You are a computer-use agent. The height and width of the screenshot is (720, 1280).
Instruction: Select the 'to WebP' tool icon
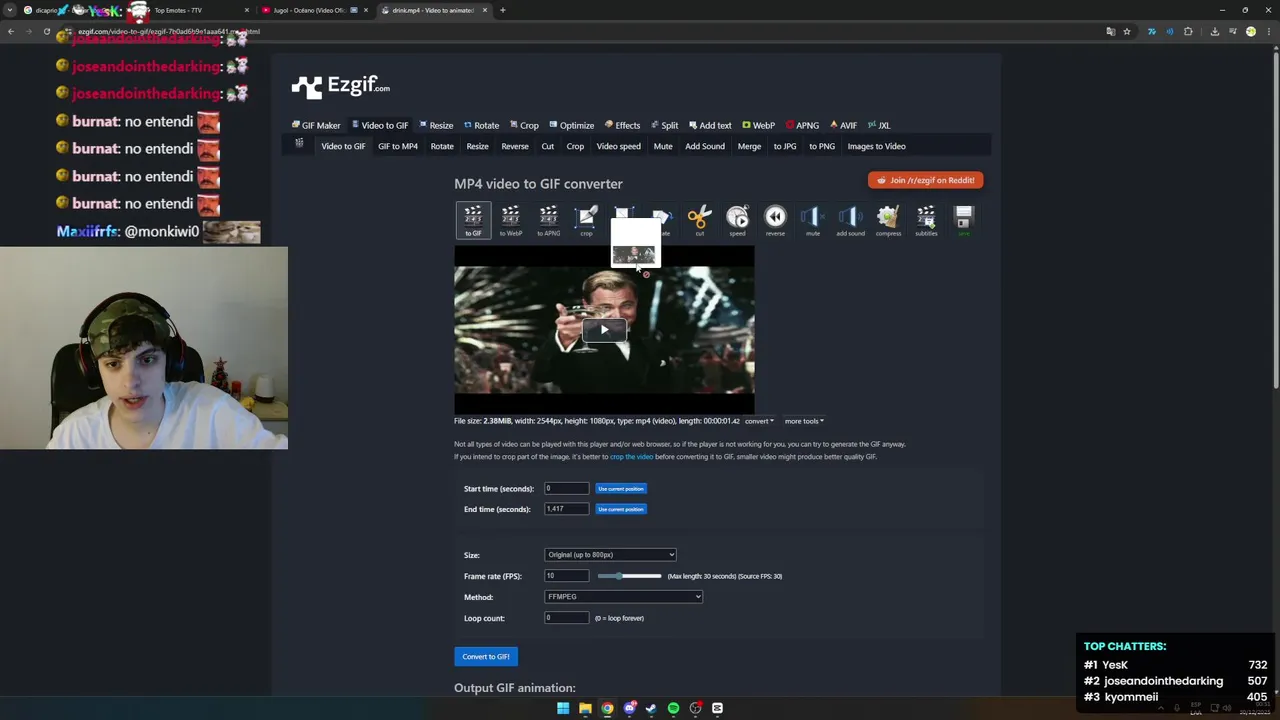tap(511, 220)
